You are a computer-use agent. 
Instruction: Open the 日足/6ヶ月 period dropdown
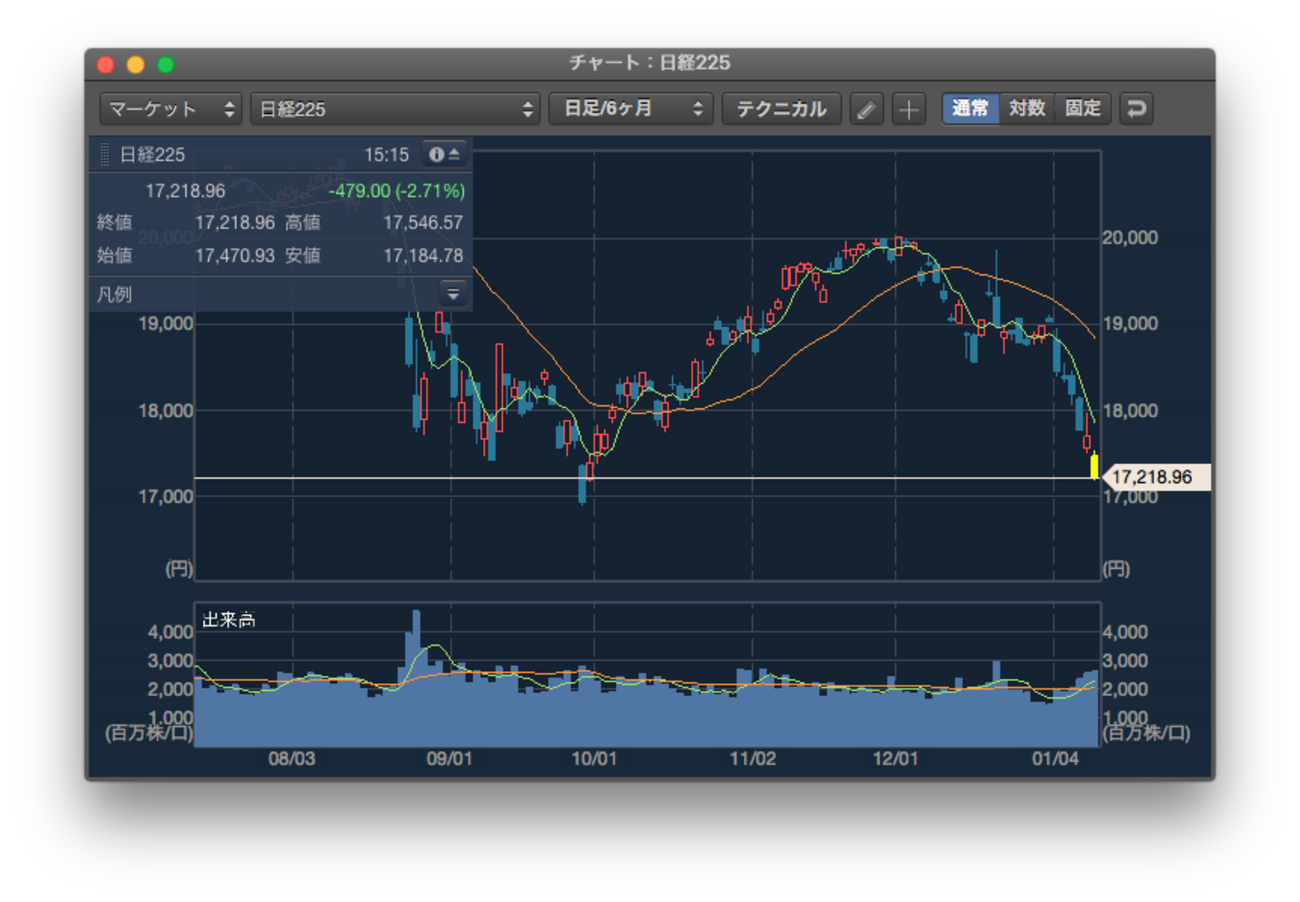click(631, 109)
